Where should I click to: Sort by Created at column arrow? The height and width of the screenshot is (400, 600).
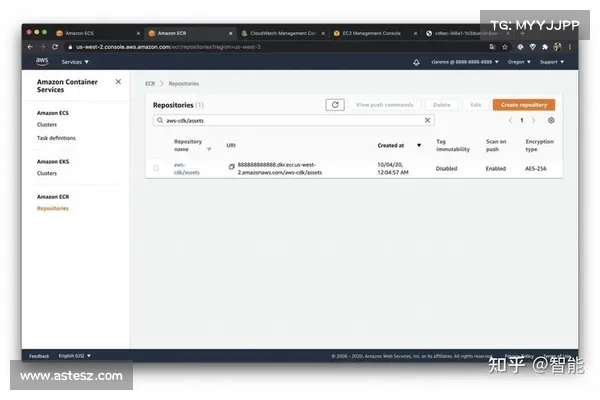coord(419,145)
